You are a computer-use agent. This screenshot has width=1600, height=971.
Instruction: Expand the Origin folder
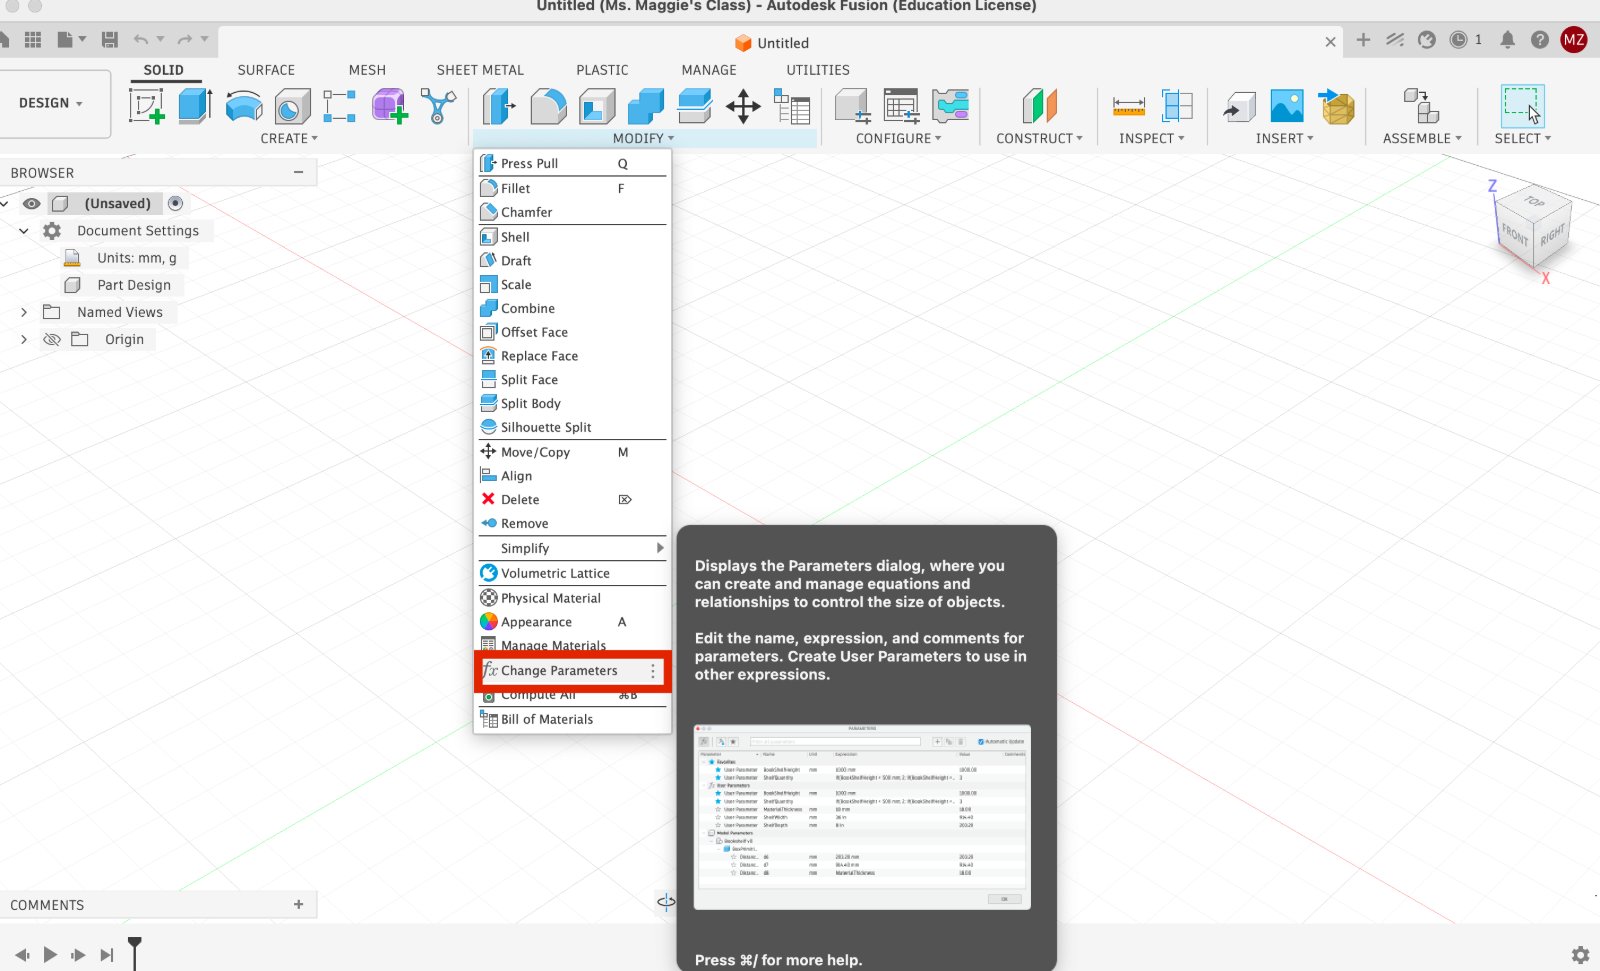point(24,339)
